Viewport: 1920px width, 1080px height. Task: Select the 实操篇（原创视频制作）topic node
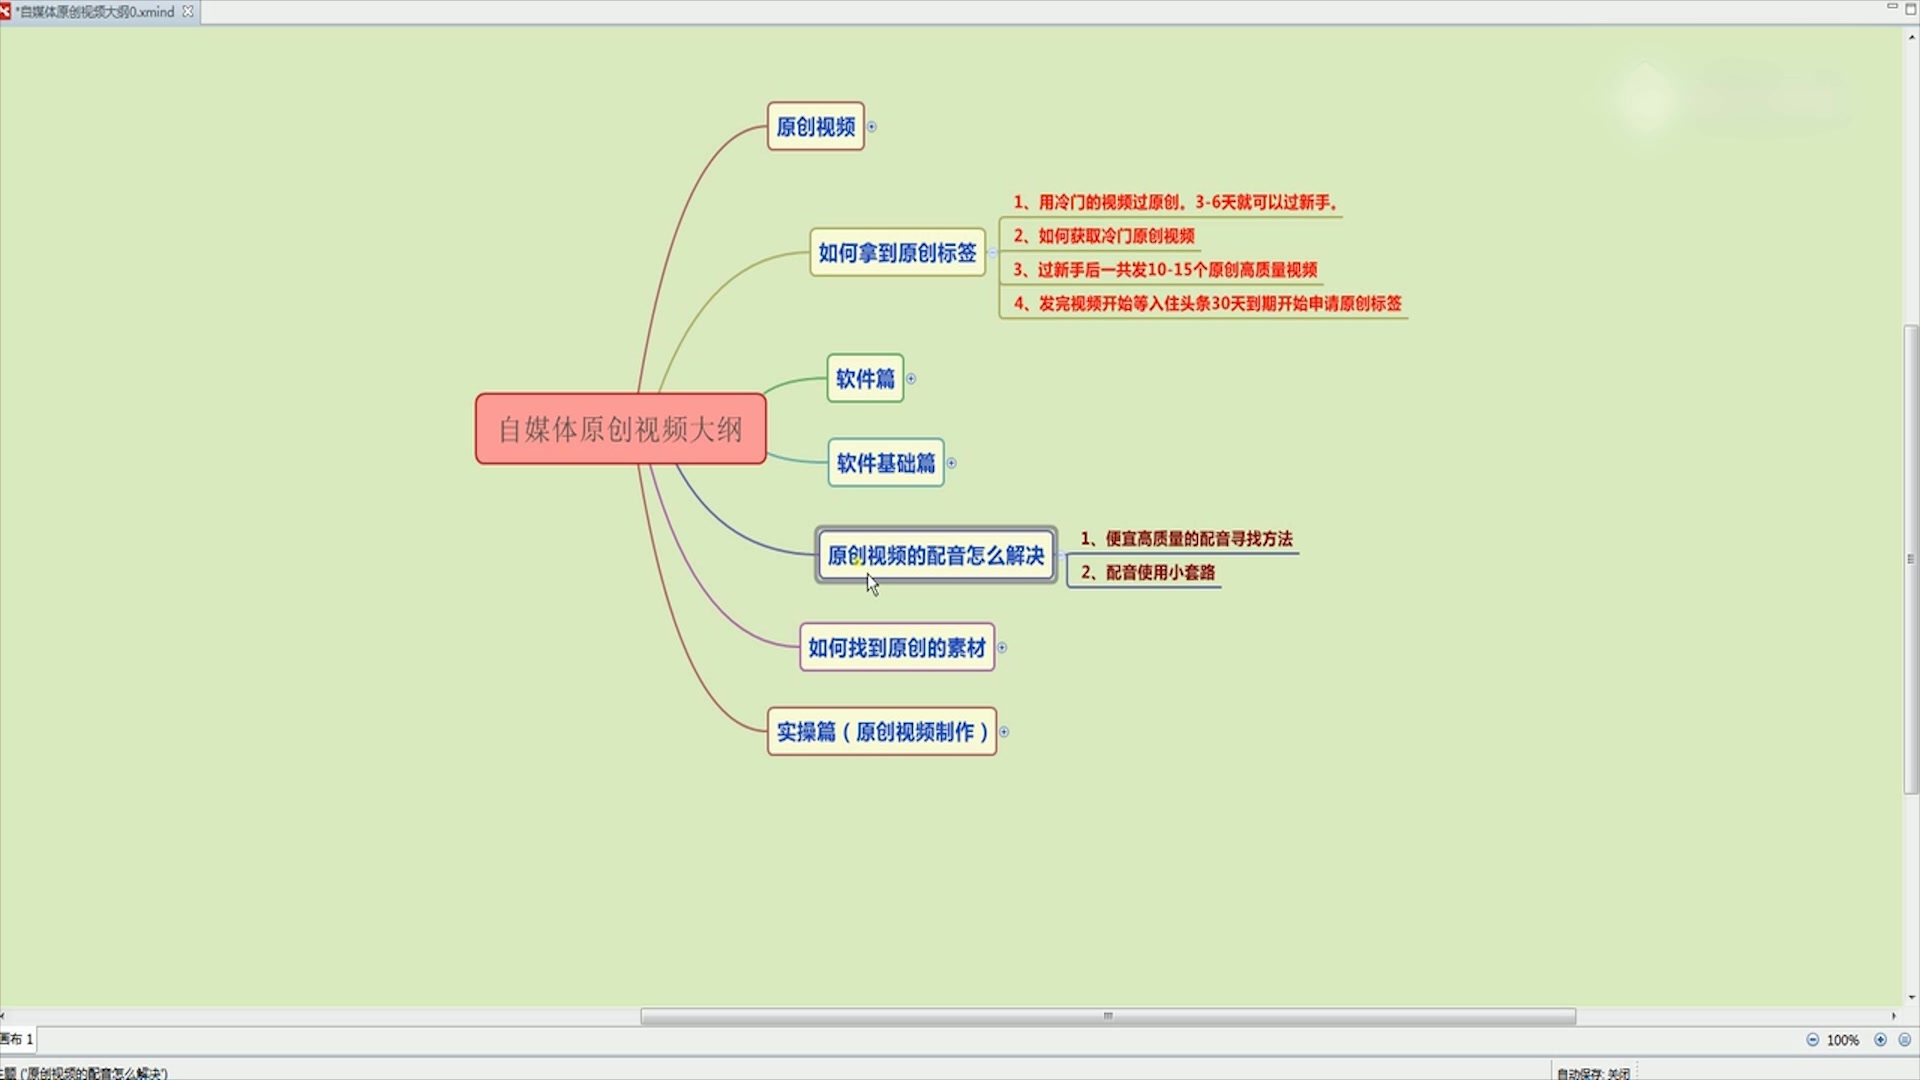point(882,732)
